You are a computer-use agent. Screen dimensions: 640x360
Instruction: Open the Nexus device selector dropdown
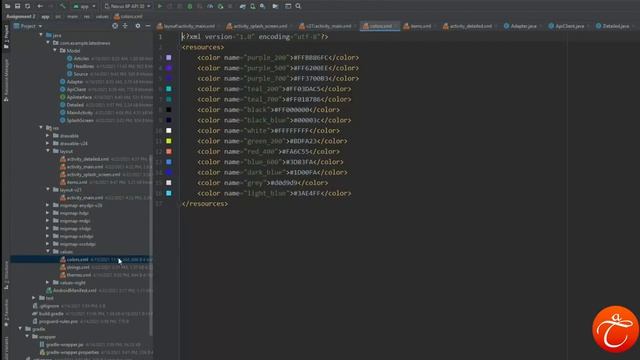[x=127, y=6]
